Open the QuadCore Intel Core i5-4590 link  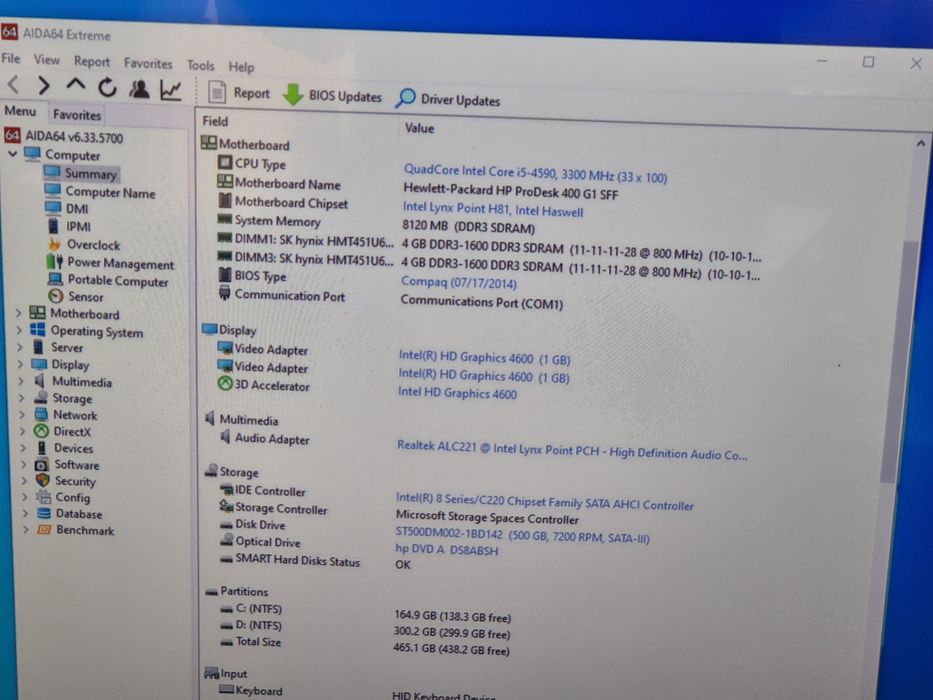tap(536, 173)
